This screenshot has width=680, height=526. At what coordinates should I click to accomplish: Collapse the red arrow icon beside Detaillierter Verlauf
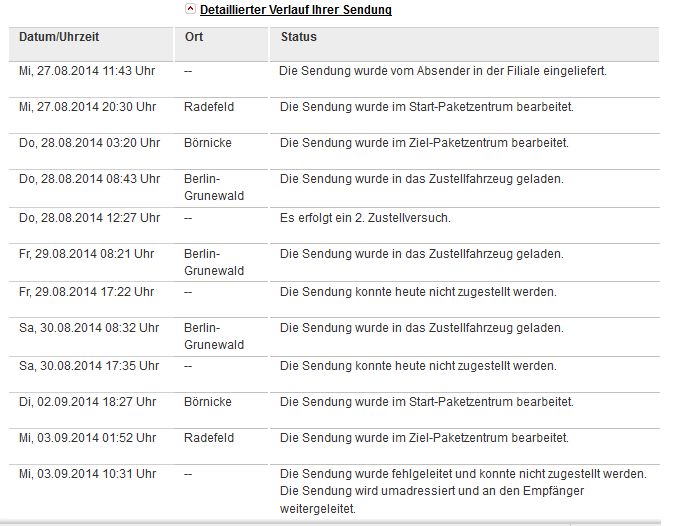coord(190,9)
